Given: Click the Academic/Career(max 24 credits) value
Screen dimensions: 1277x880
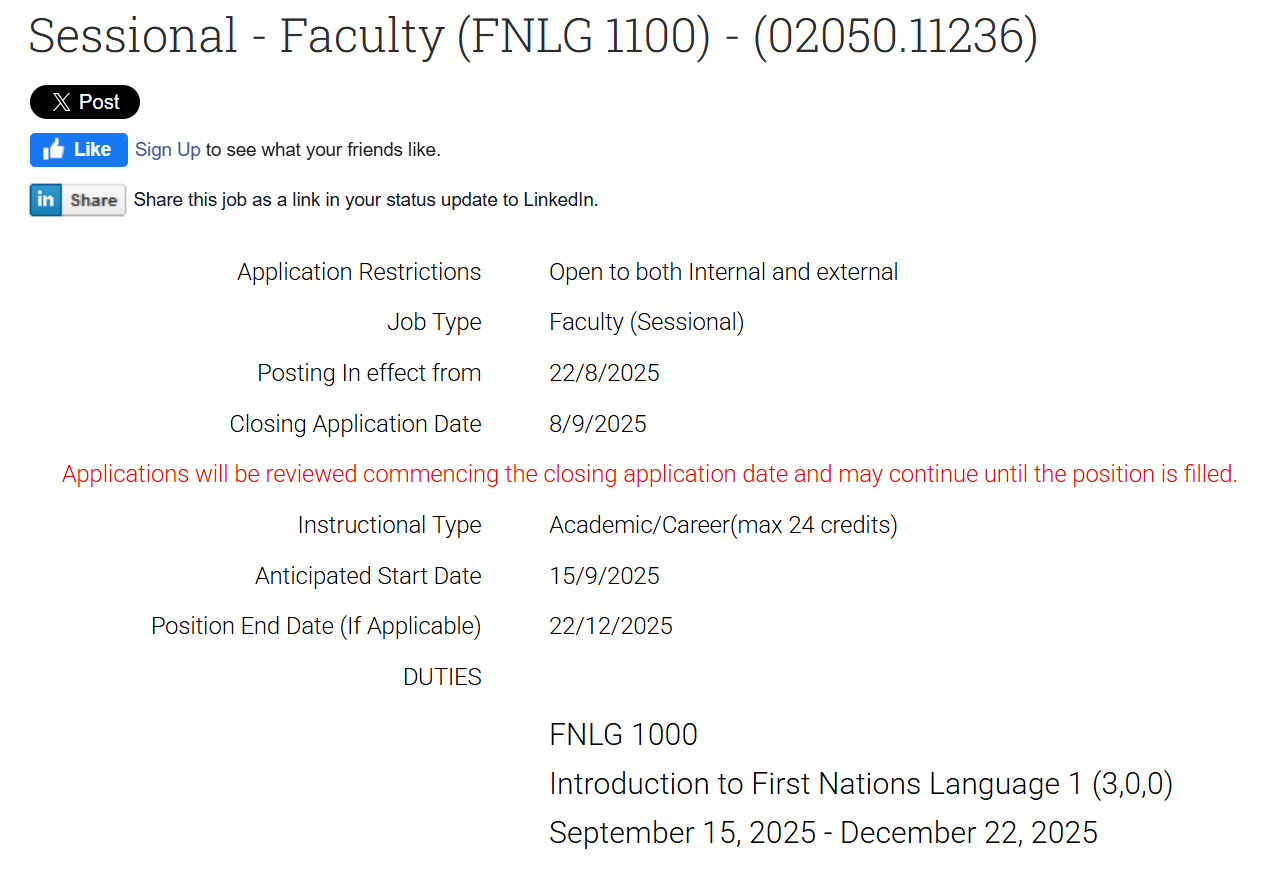Looking at the screenshot, I should [x=723, y=525].
